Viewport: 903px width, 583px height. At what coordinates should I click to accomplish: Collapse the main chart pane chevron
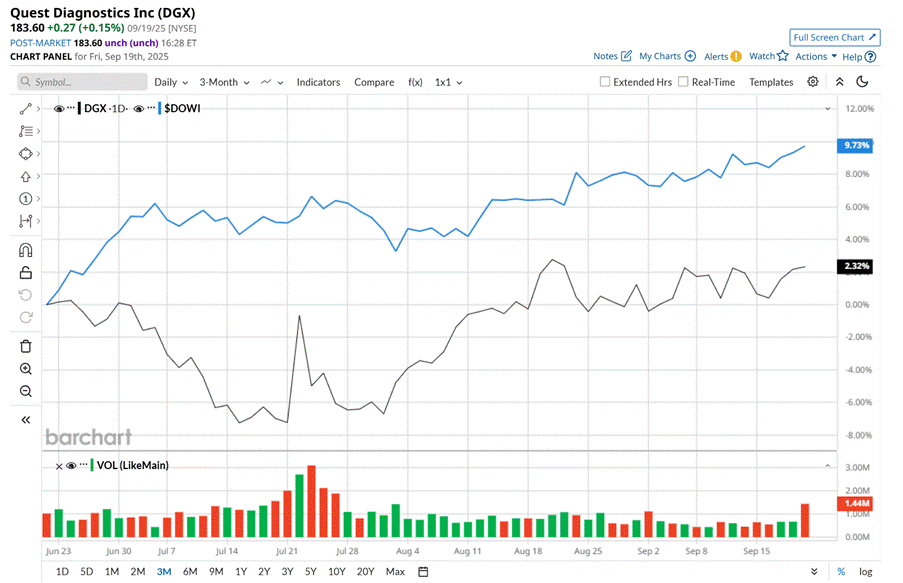[828, 108]
